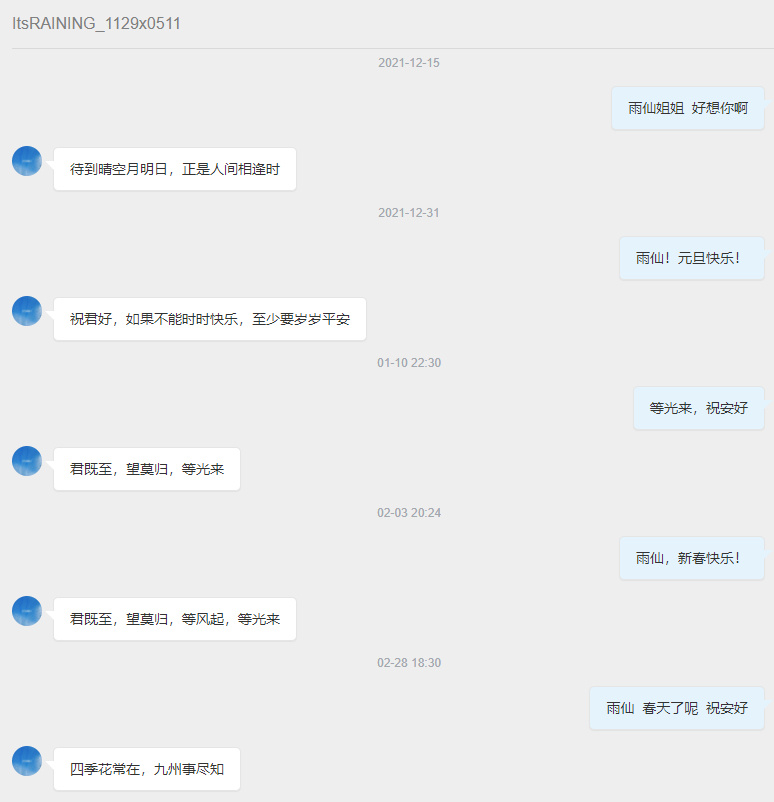Click the reply starting 祝君好，如果不能时时快乐
The width and height of the screenshot is (774, 802).
pos(210,319)
